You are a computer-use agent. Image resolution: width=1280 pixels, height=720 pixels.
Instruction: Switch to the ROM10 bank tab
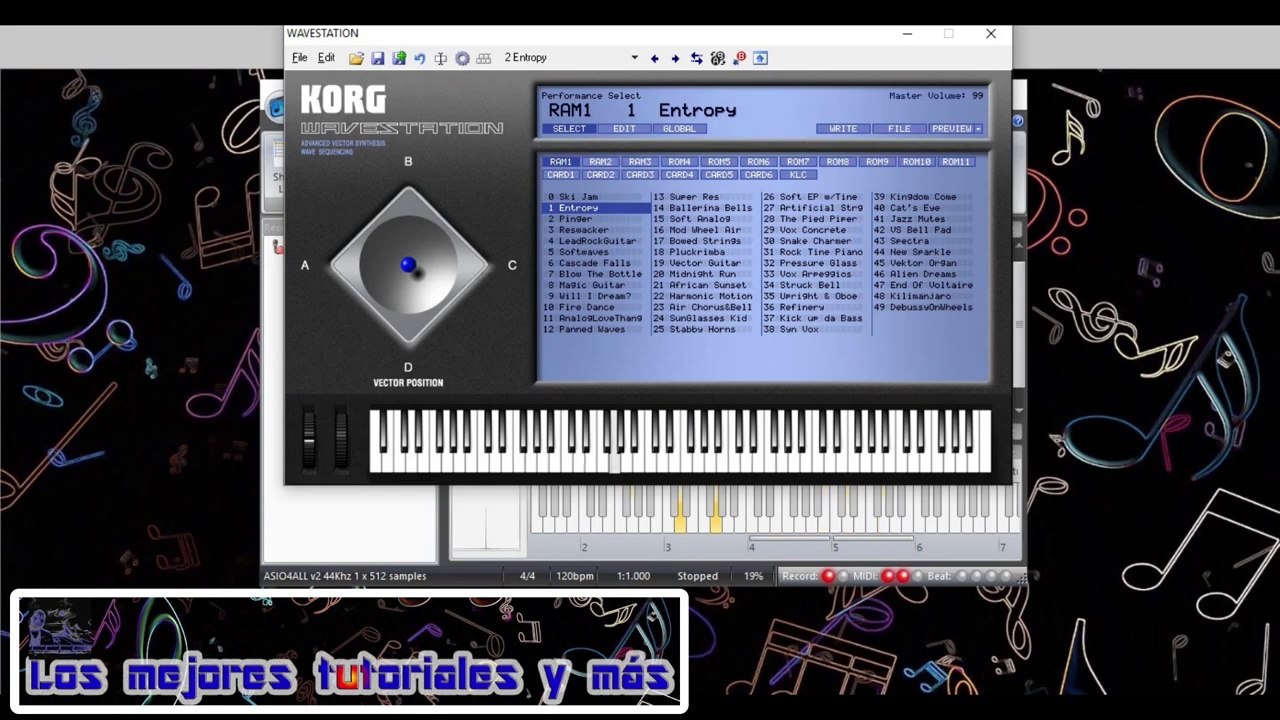pos(917,162)
